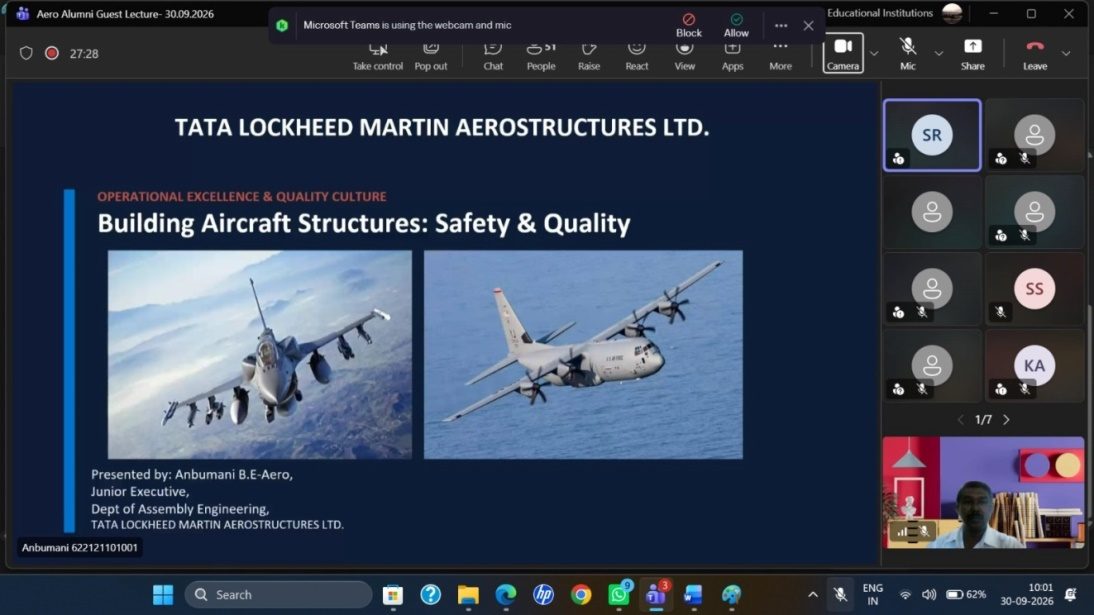Expand the Camera options arrow
The width and height of the screenshot is (1094, 615).
[874, 53]
